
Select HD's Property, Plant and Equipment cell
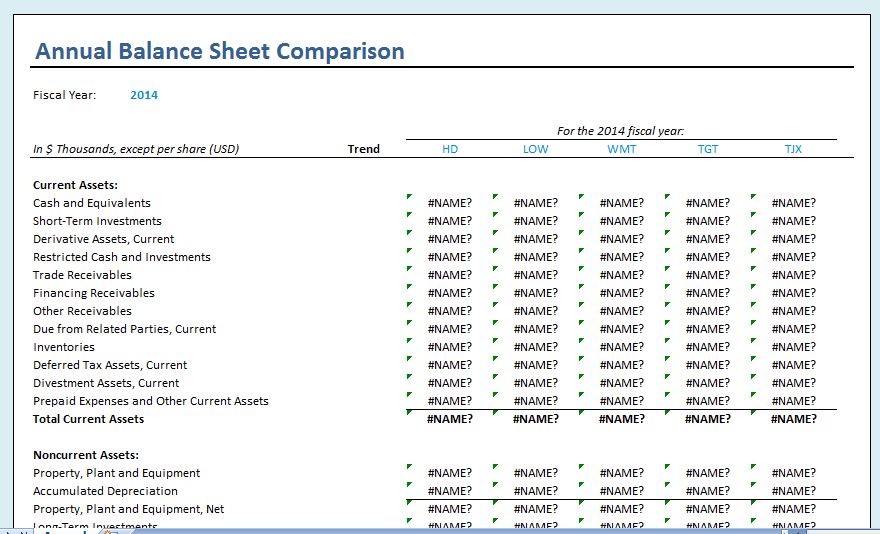pos(450,473)
